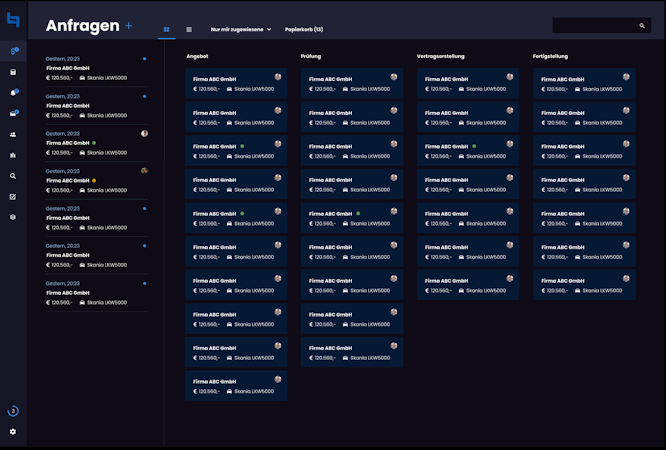
Task: Click the avatar on the bottom Fertigstellung card
Action: coord(626,279)
